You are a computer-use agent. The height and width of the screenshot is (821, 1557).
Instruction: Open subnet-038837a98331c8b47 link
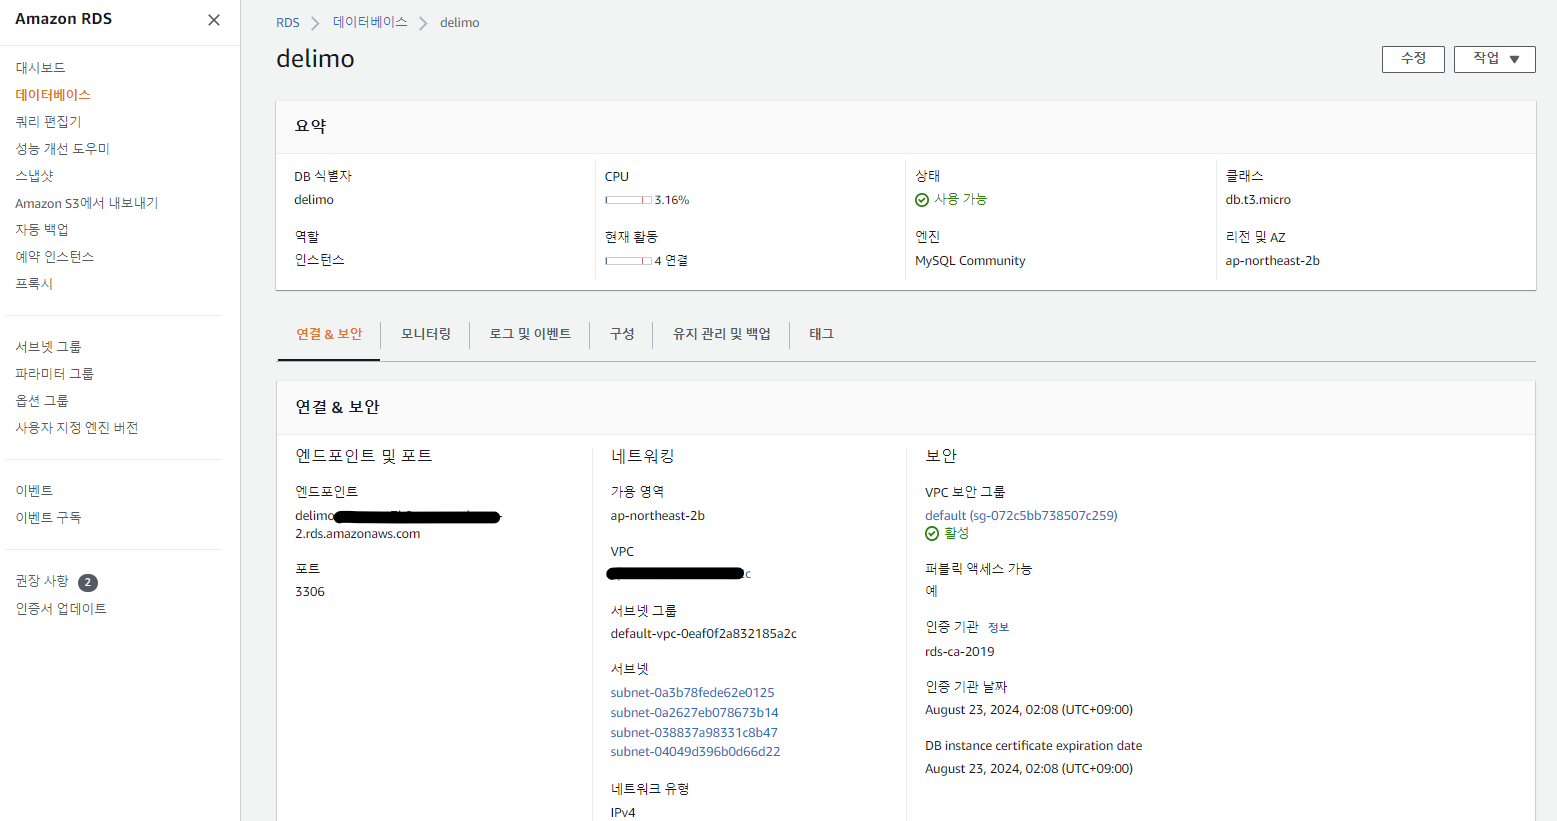coord(694,733)
